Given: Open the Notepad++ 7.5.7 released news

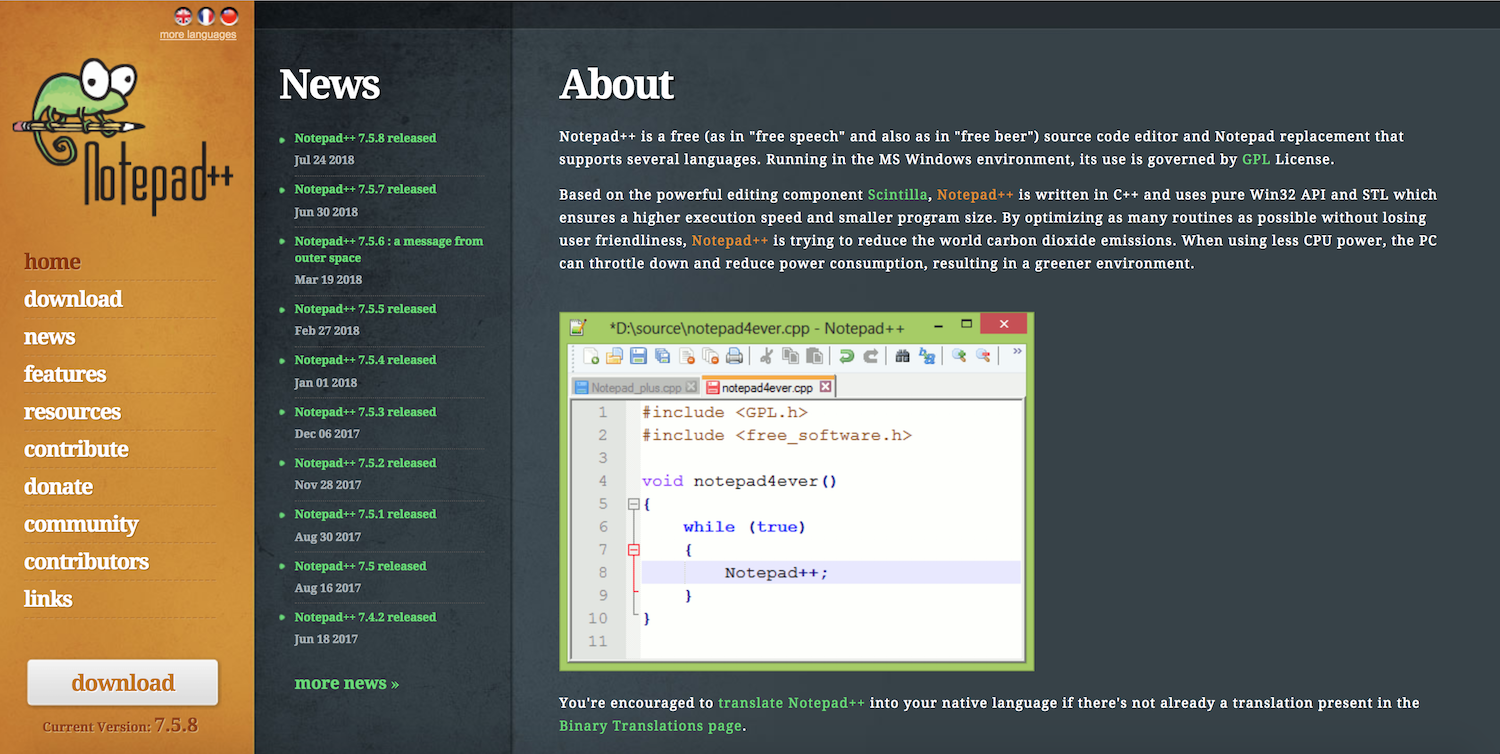Looking at the screenshot, I should (365, 189).
